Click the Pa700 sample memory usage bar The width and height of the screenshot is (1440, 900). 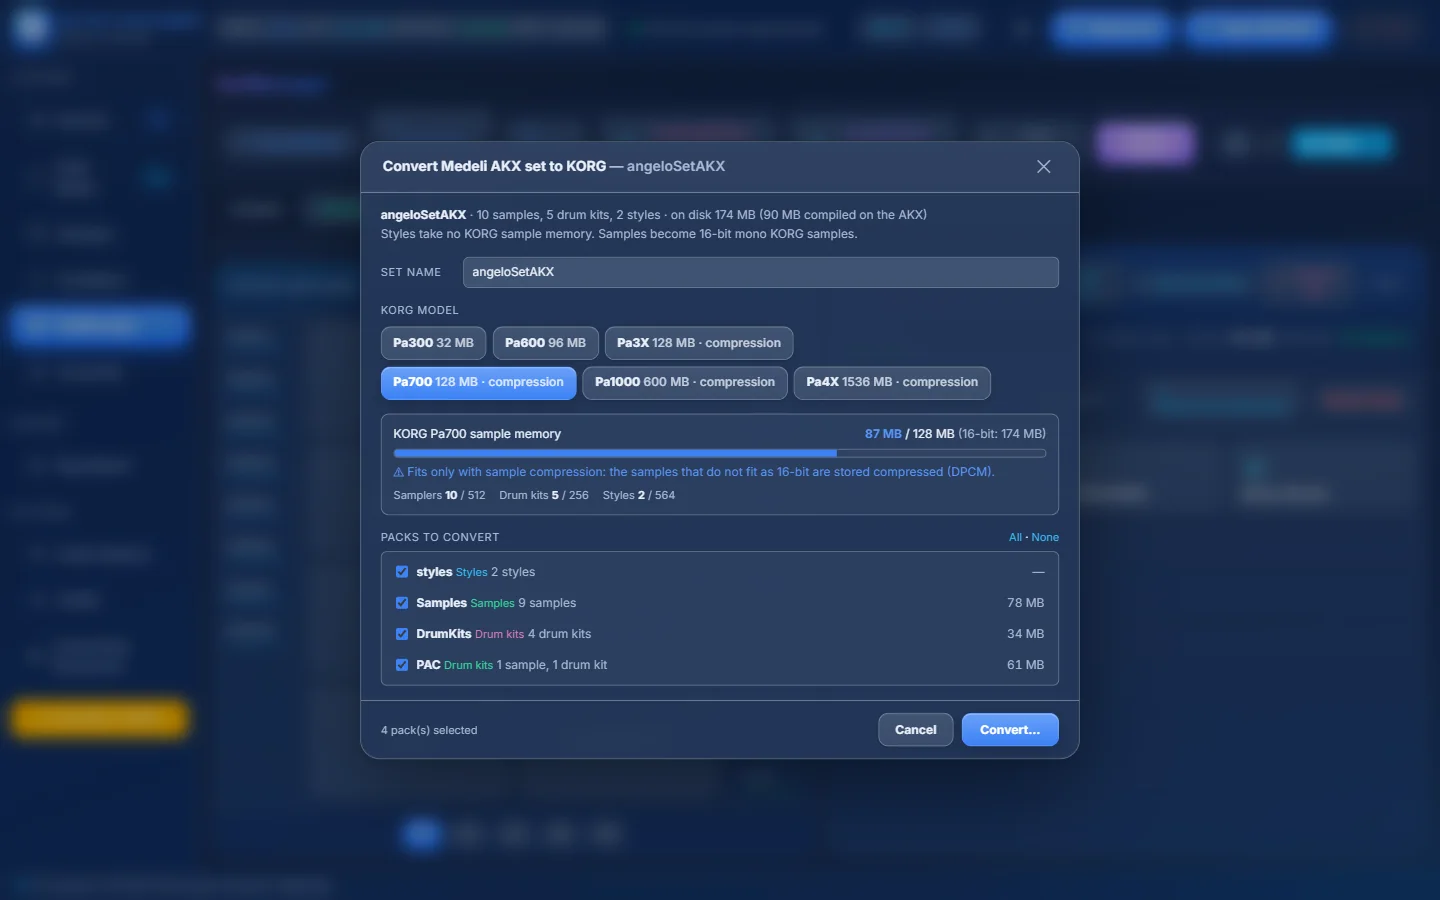pyautogui.click(x=720, y=453)
